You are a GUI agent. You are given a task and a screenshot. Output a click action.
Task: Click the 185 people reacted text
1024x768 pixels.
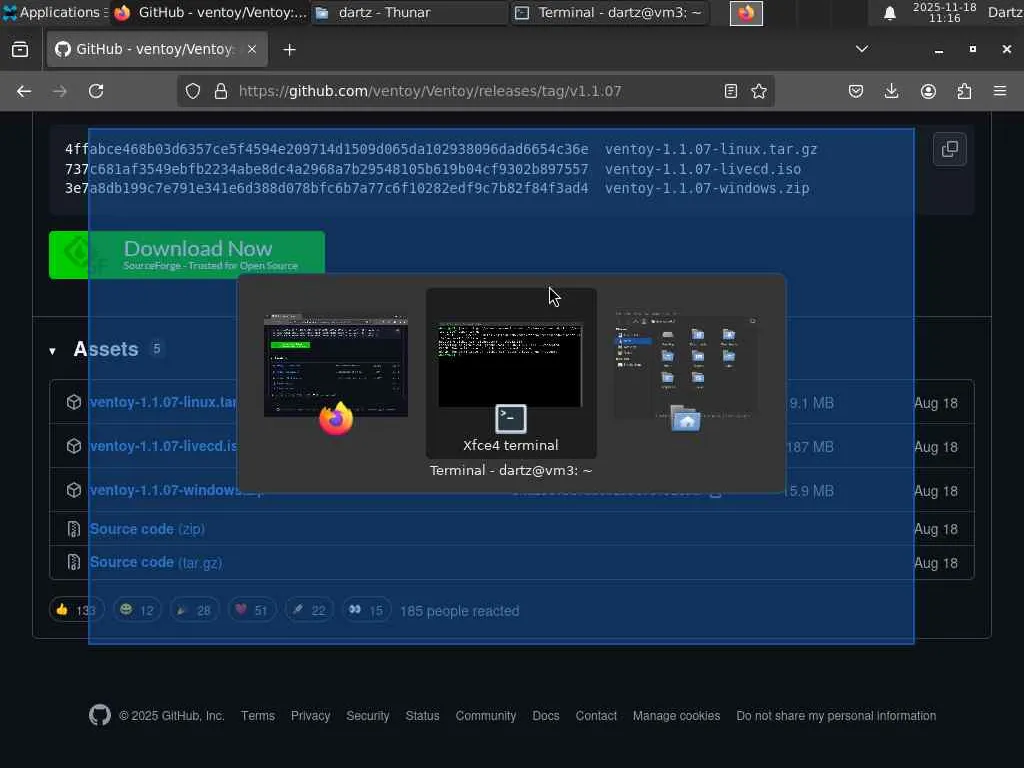pos(460,611)
